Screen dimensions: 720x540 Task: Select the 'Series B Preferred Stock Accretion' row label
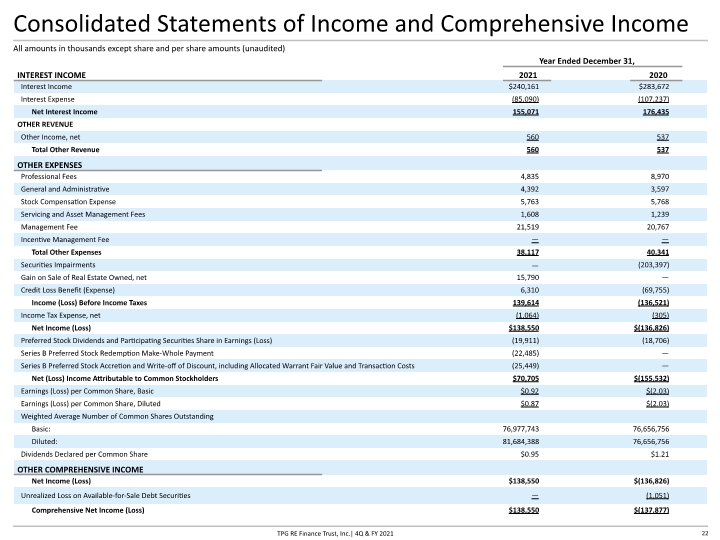point(217,366)
